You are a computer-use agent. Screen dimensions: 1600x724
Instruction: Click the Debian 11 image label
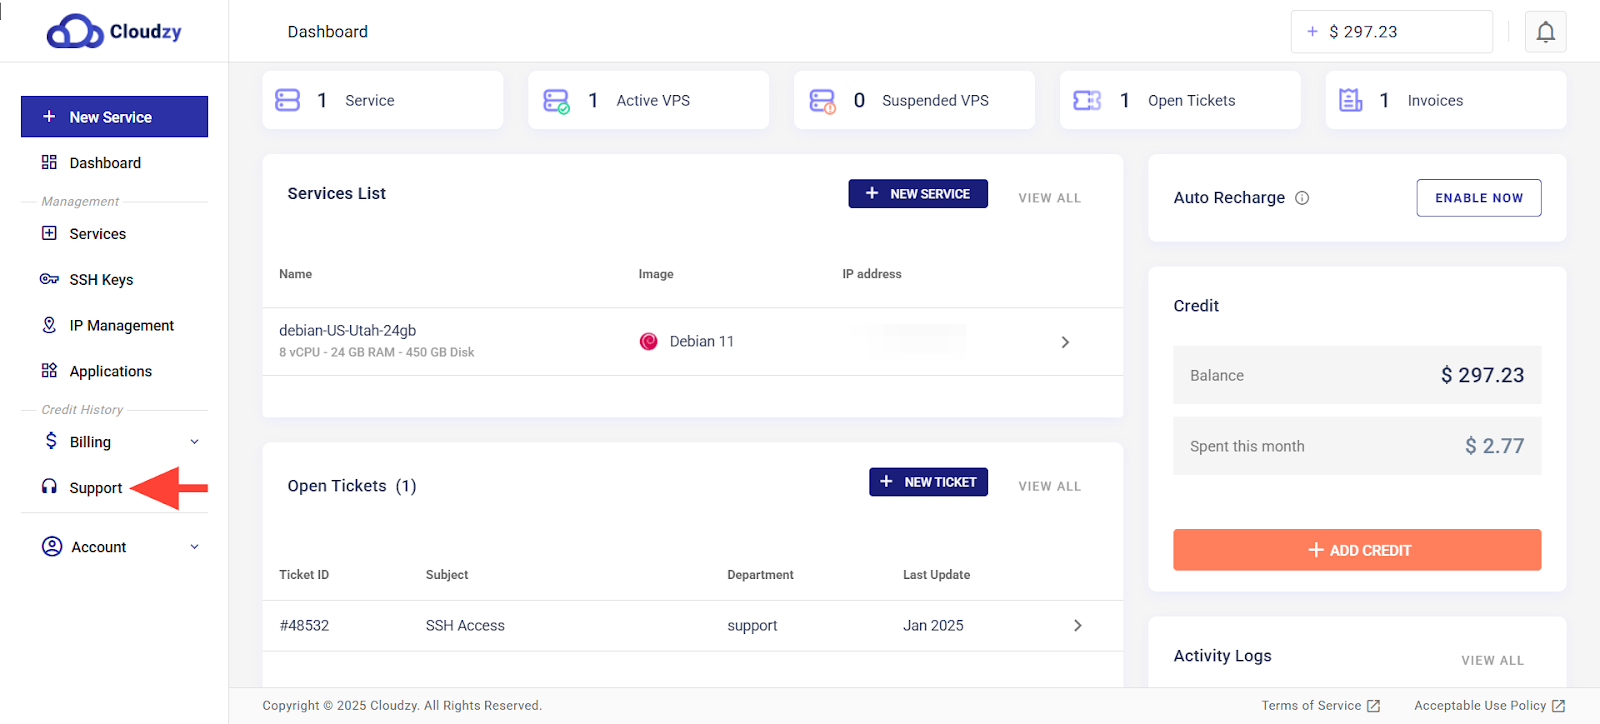[x=701, y=342]
